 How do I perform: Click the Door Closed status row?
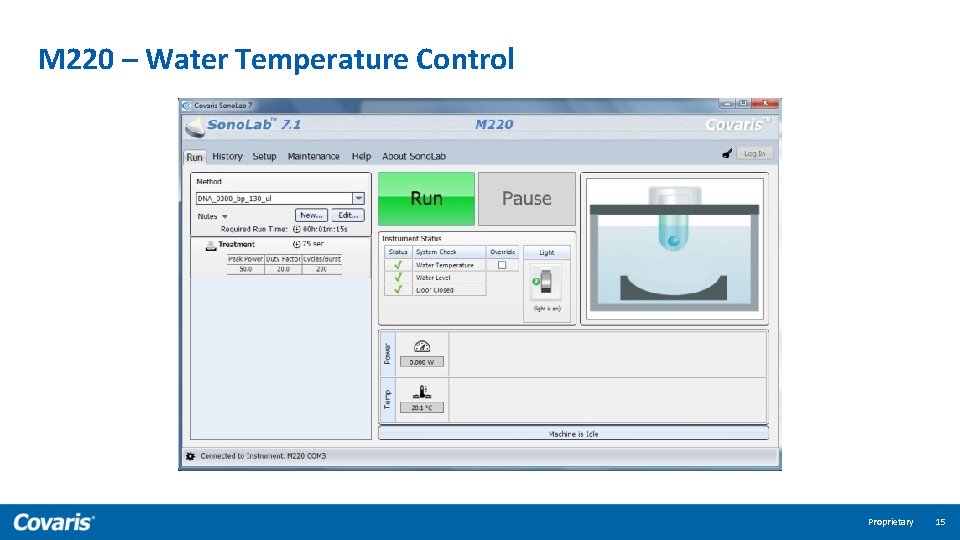[x=435, y=290]
